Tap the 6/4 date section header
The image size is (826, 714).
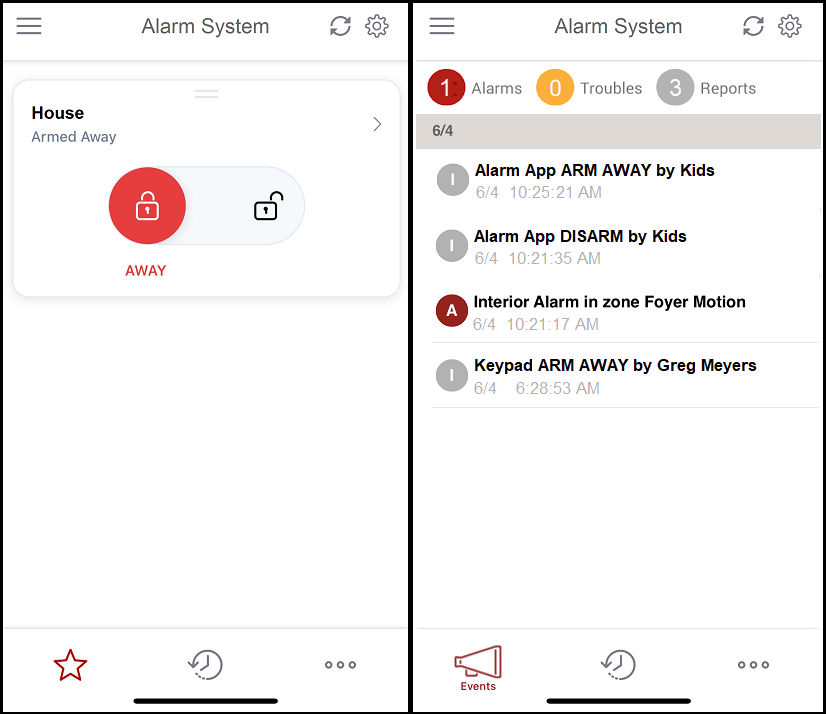click(x=618, y=131)
